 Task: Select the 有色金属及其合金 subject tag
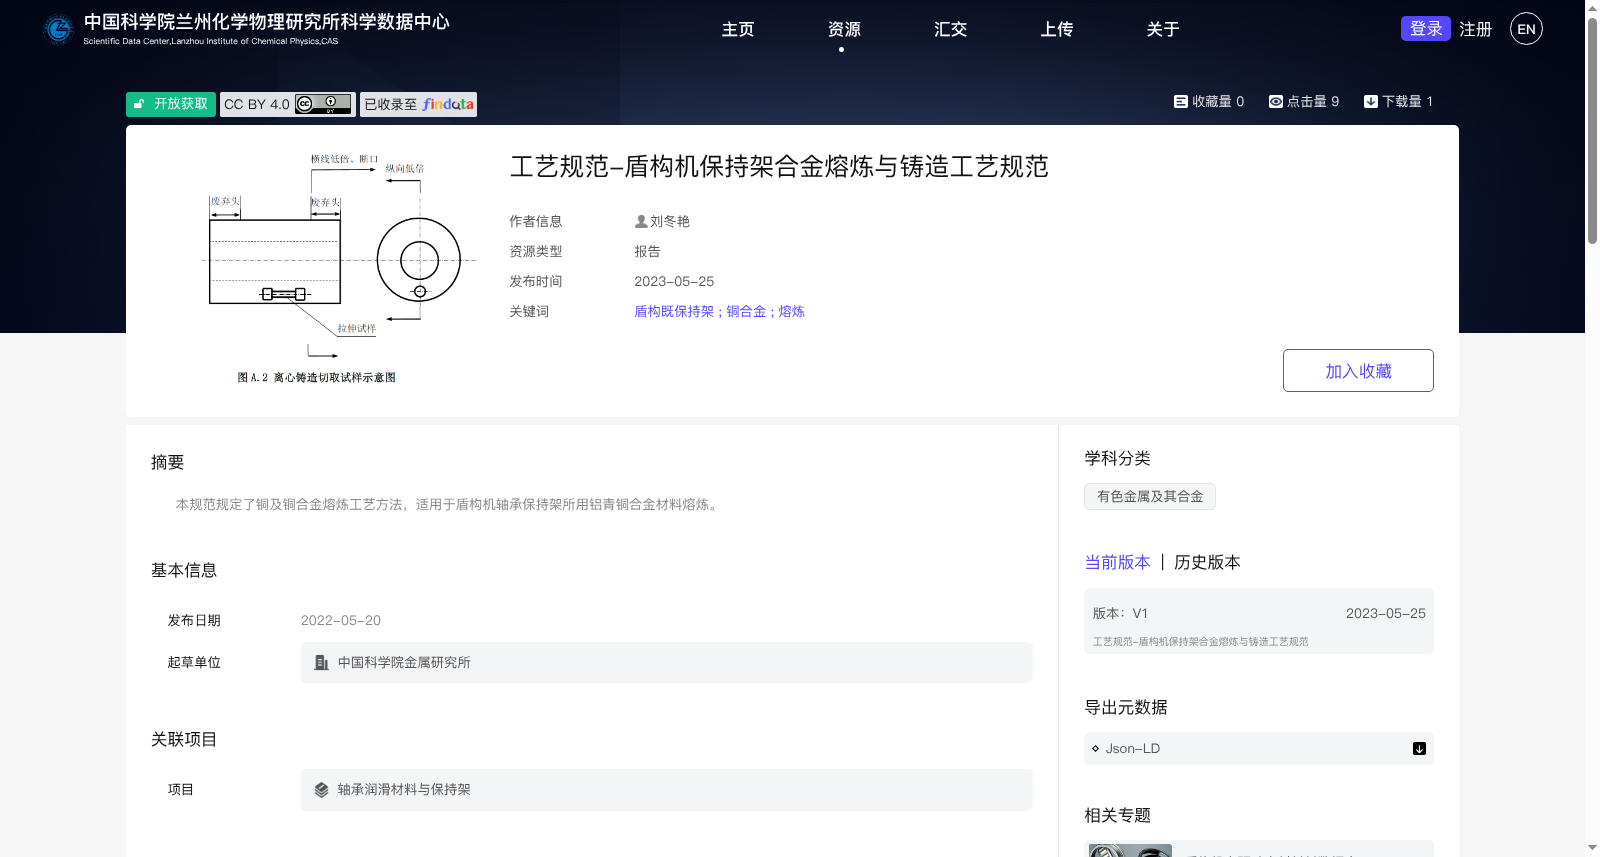[x=1150, y=497]
